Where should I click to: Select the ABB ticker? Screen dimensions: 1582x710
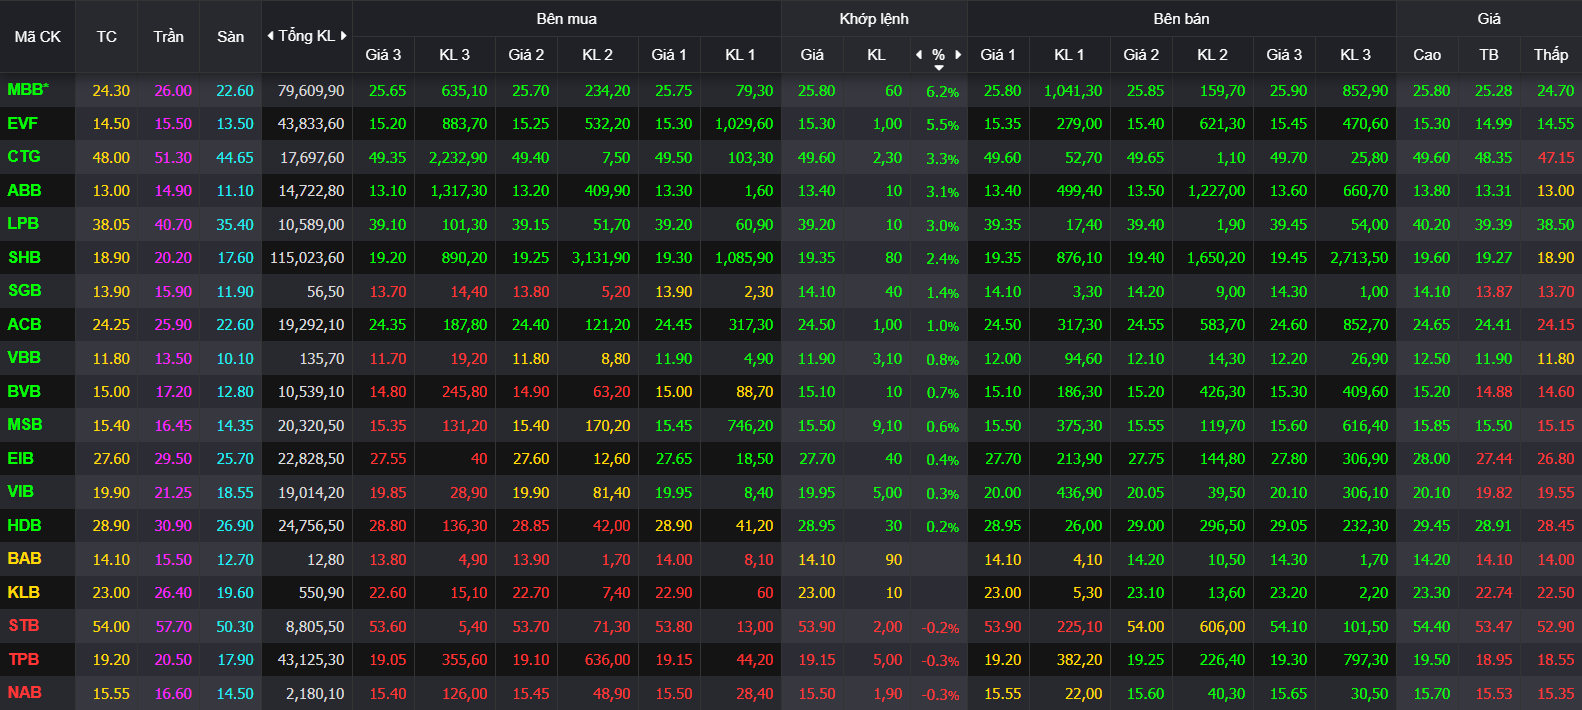24,190
